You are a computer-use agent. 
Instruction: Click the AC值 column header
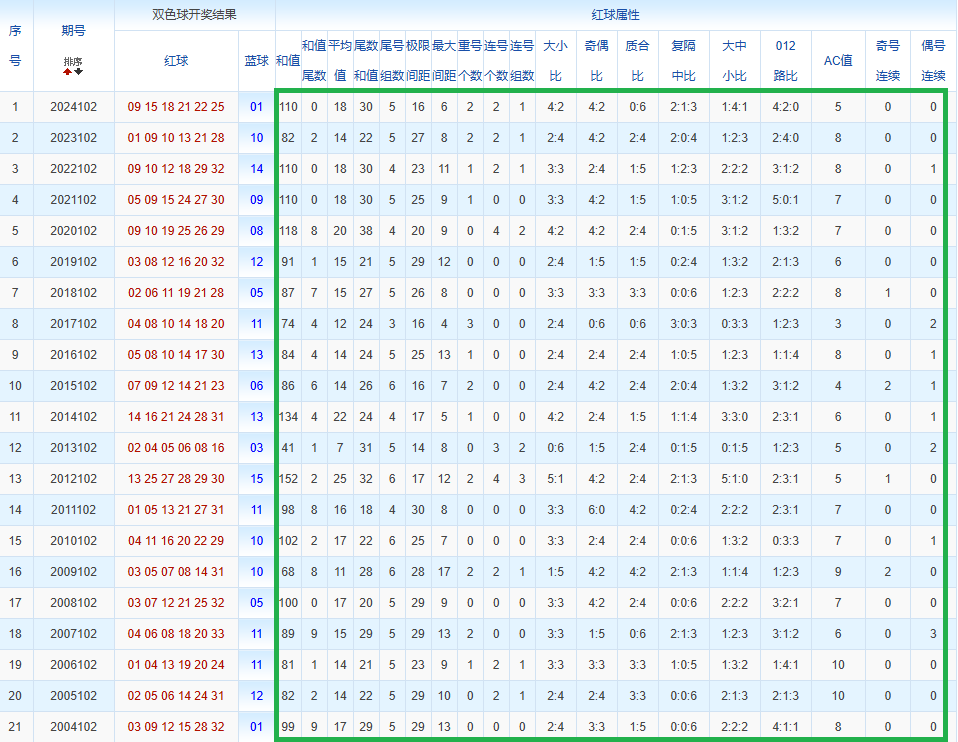coord(838,61)
